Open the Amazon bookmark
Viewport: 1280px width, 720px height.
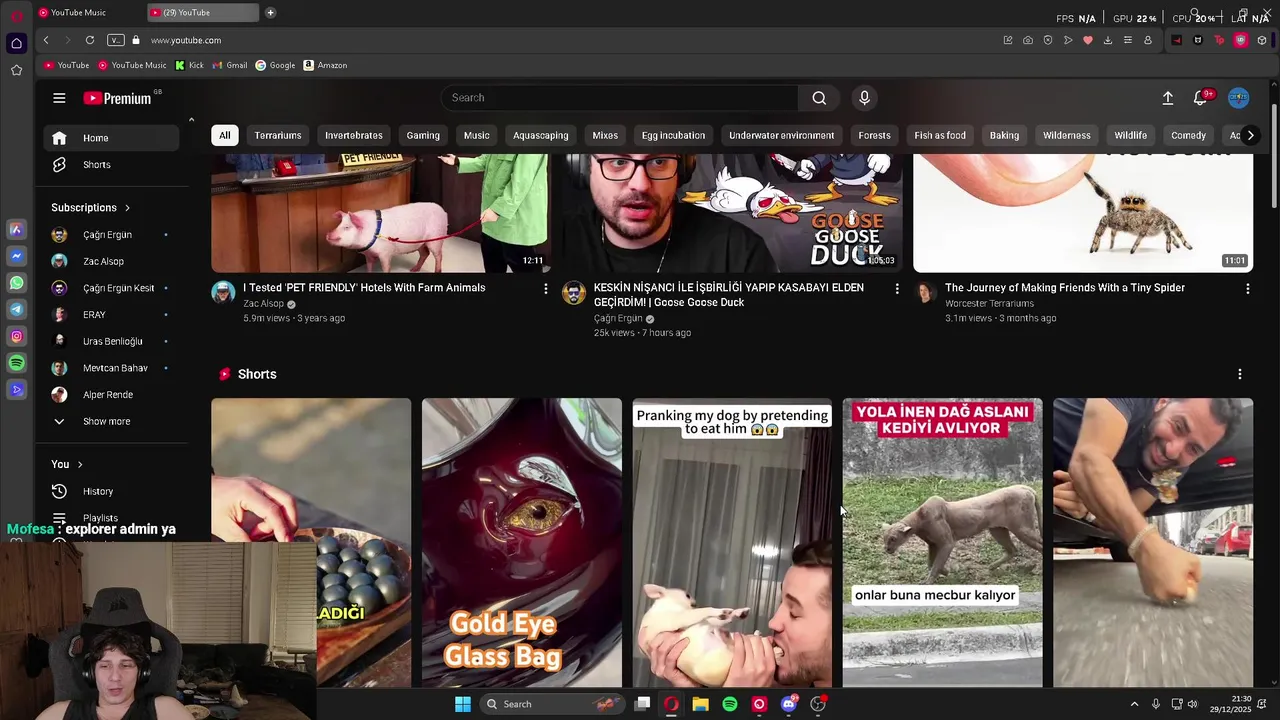pos(325,65)
